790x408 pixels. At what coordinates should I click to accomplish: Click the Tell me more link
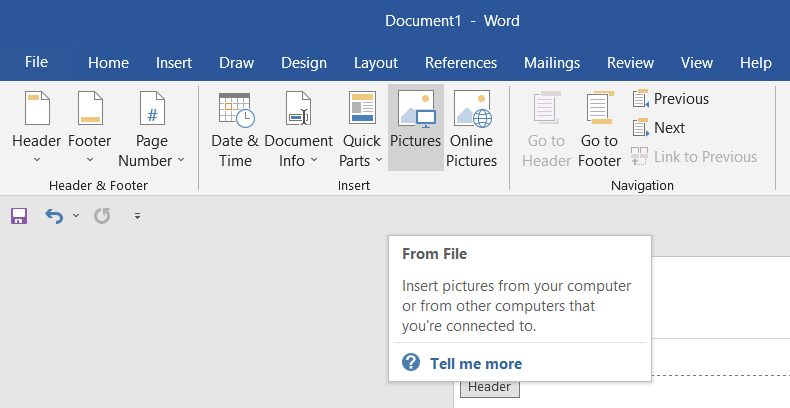tap(475, 363)
